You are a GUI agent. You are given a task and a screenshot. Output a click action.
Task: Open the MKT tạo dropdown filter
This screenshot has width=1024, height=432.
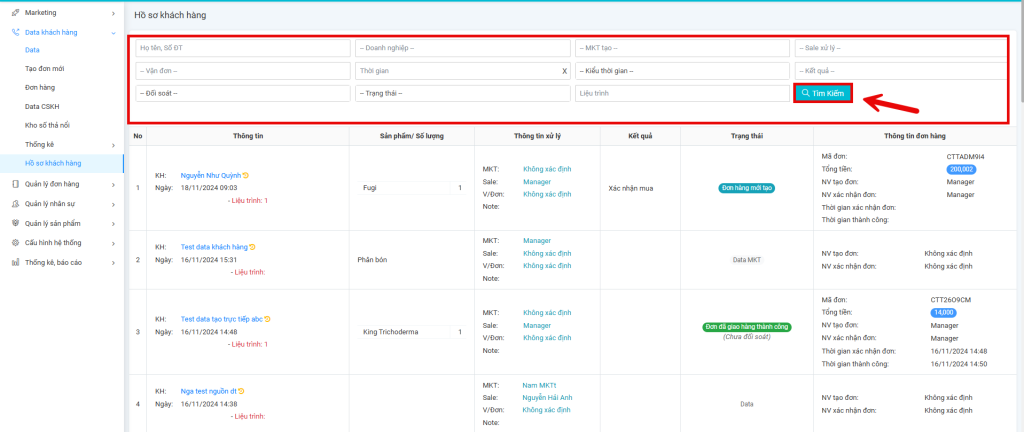(682, 48)
